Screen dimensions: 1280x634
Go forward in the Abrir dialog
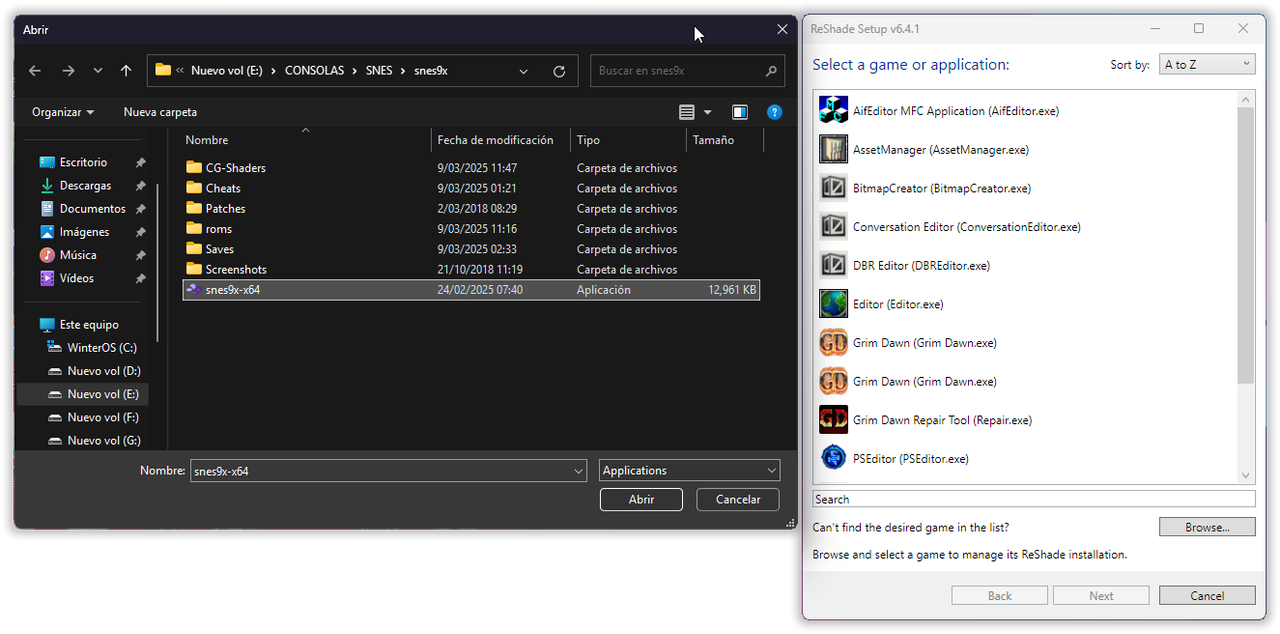click(x=68, y=71)
